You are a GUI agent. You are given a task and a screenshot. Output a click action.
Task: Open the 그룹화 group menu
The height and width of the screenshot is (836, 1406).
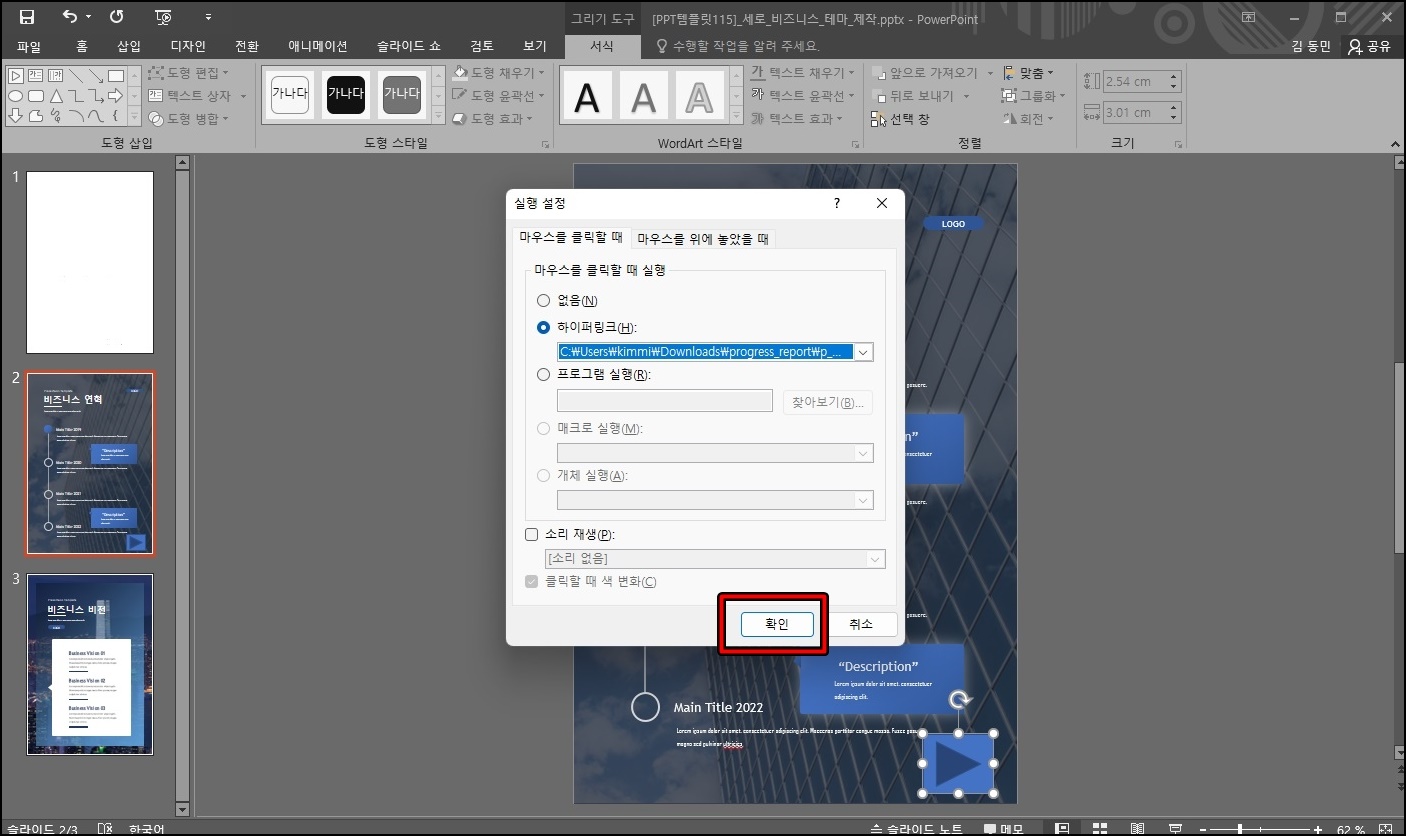(1033, 96)
